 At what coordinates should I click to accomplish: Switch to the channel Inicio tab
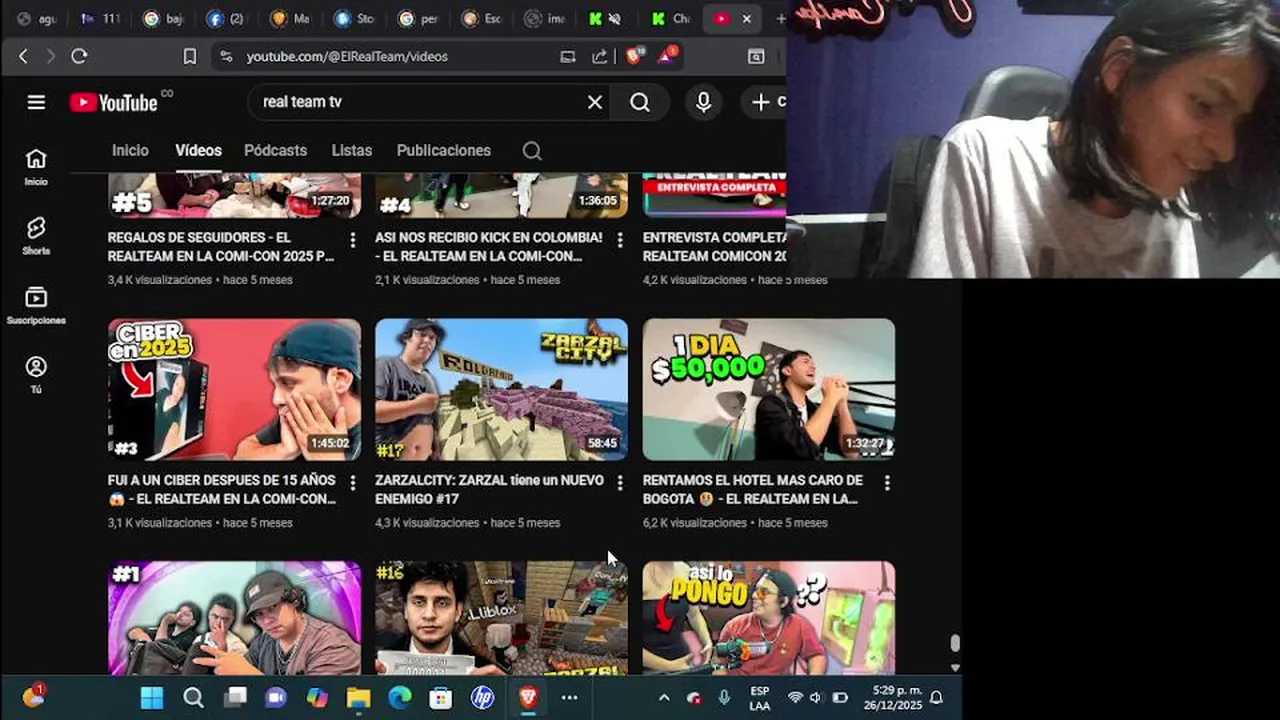[x=130, y=151]
